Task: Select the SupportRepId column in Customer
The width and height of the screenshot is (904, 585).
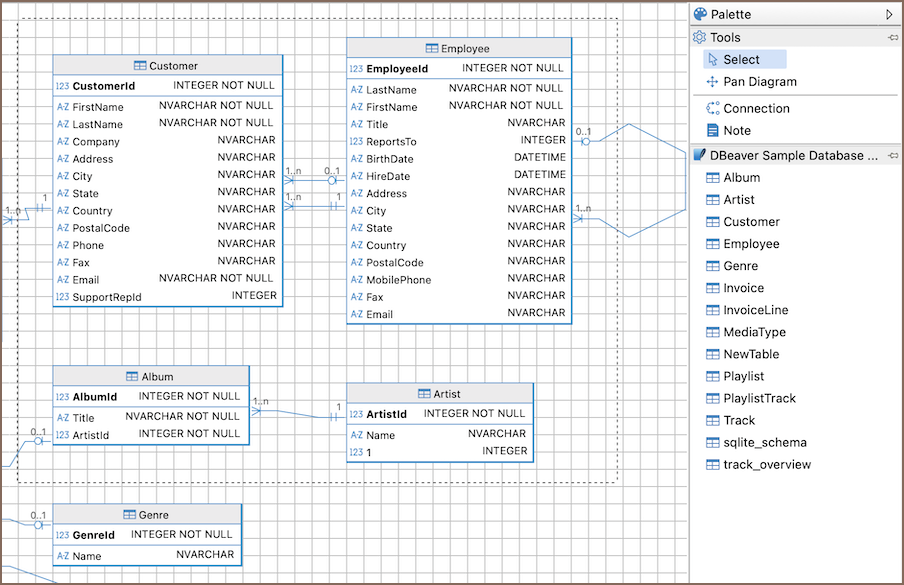Action: (107, 297)
